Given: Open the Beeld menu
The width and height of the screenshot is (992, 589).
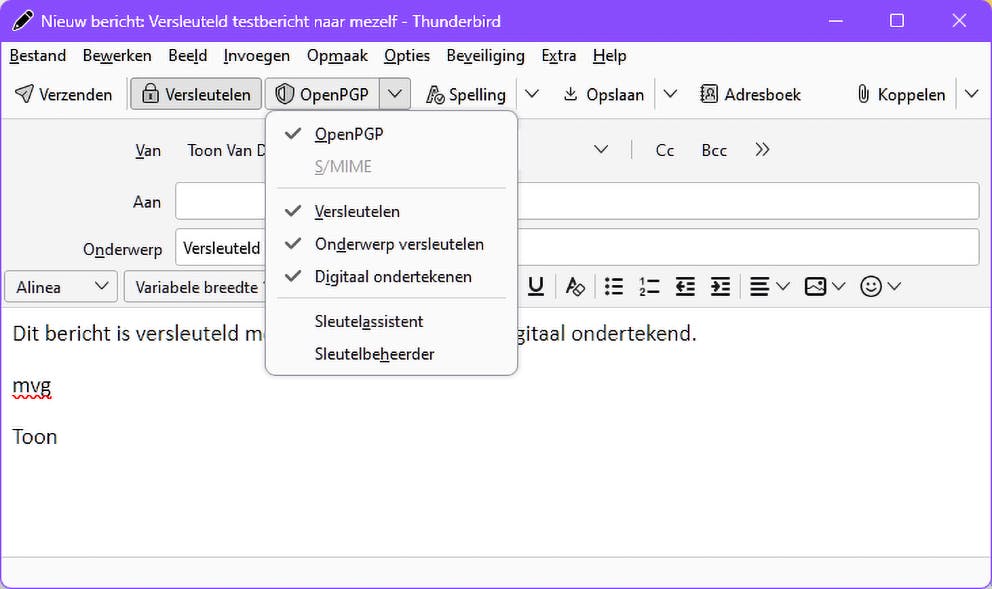Looking at the screenshot, I should [x=188, y=56].
